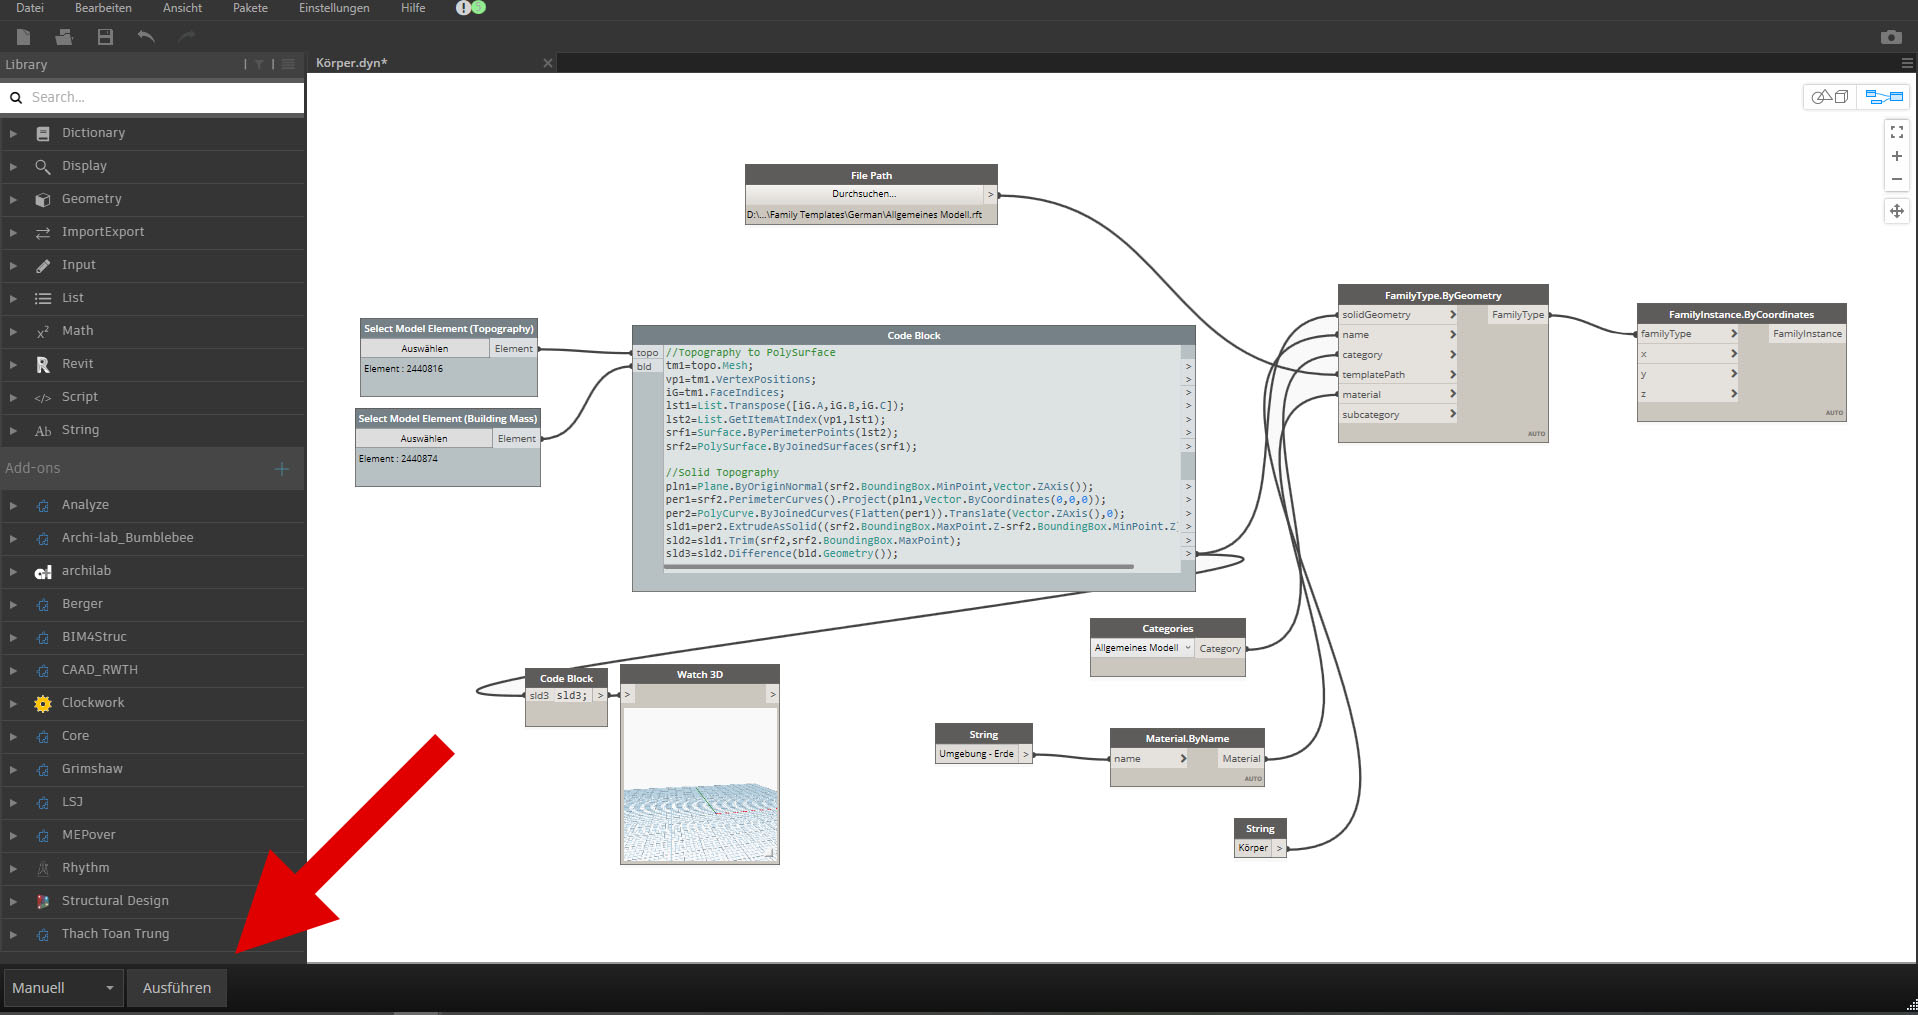Activate the pan mode icon

(x=1896, y=211)
